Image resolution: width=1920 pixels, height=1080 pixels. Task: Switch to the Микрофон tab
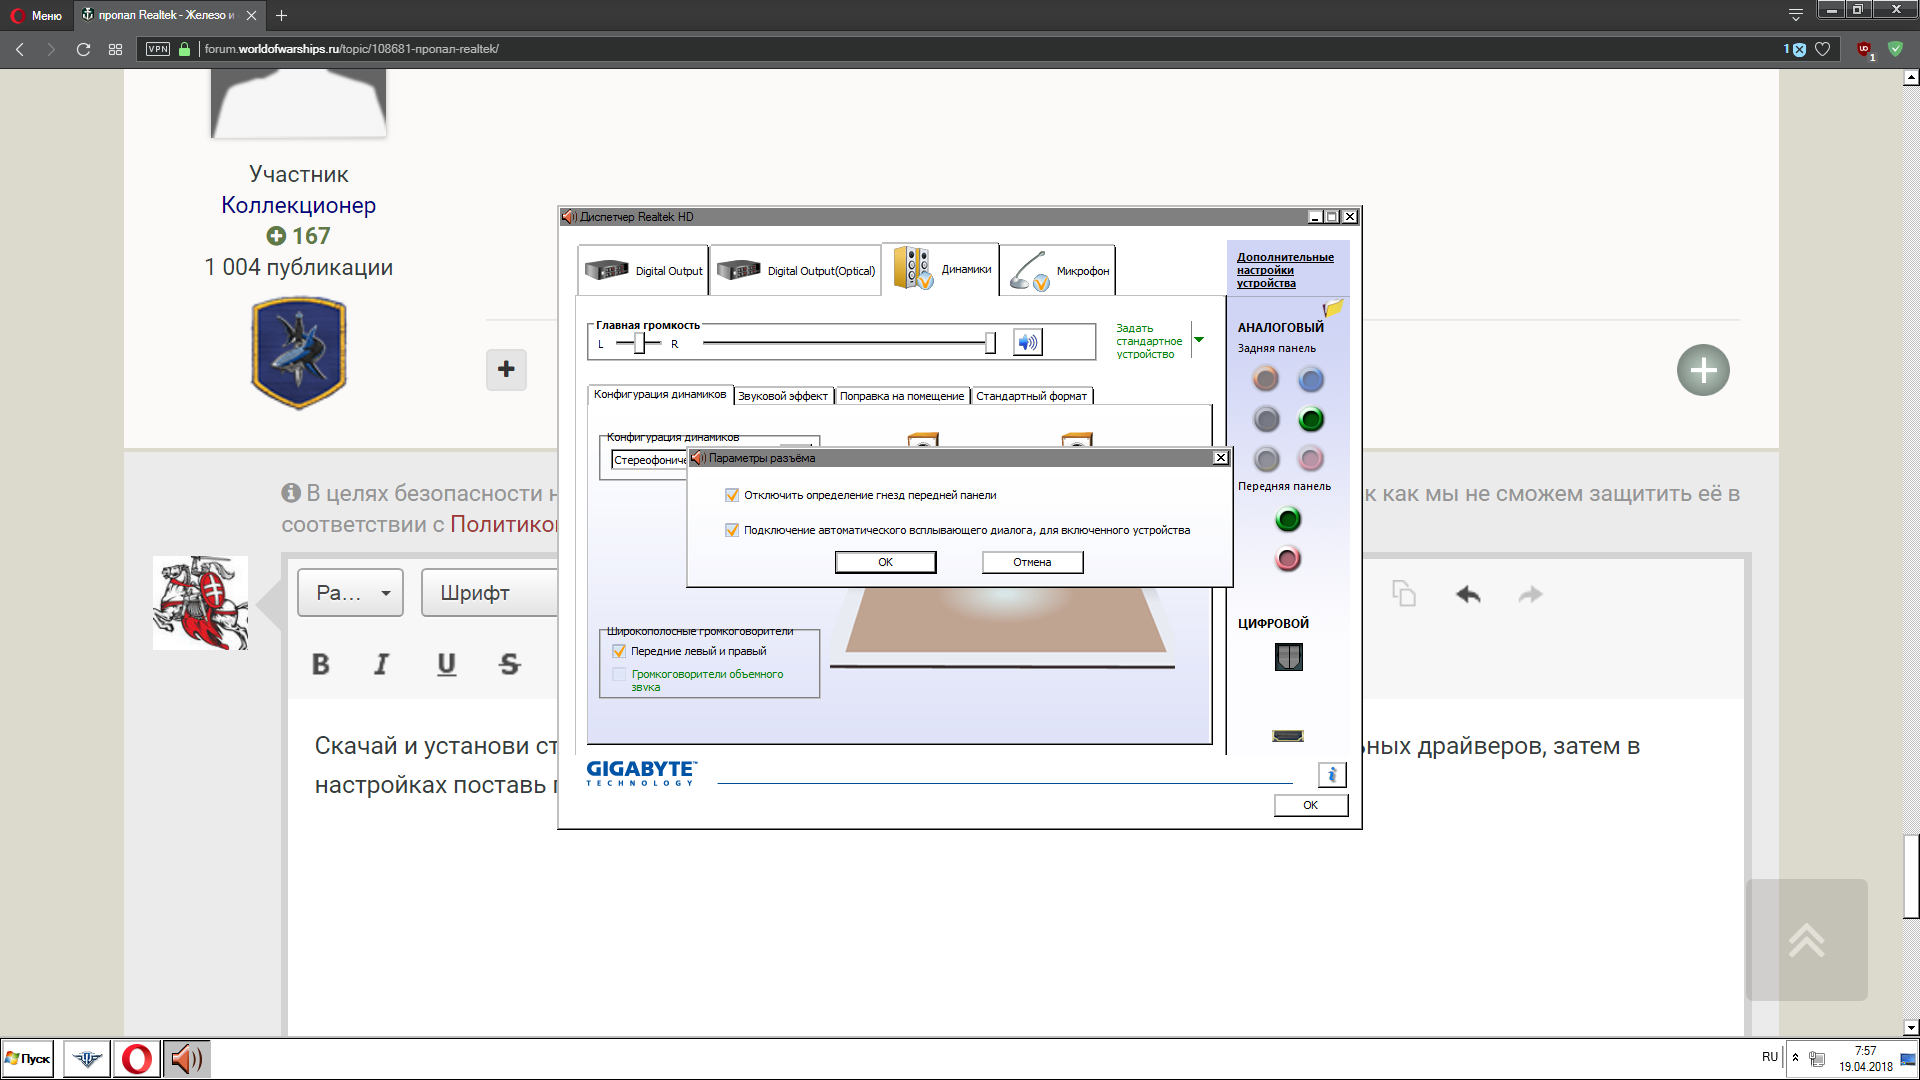[x=1058, y=270]
